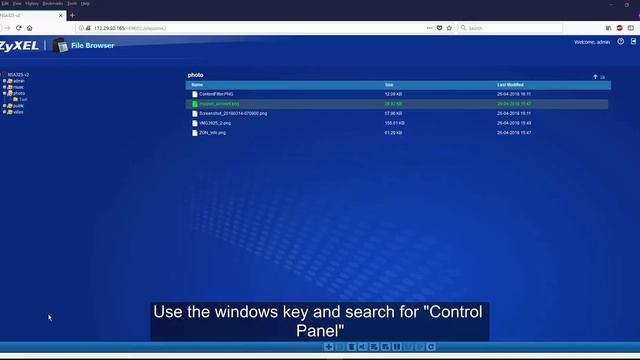Select the Test subfolder in tree
Screen dimensions: 640x360
[x=23, y=99]
